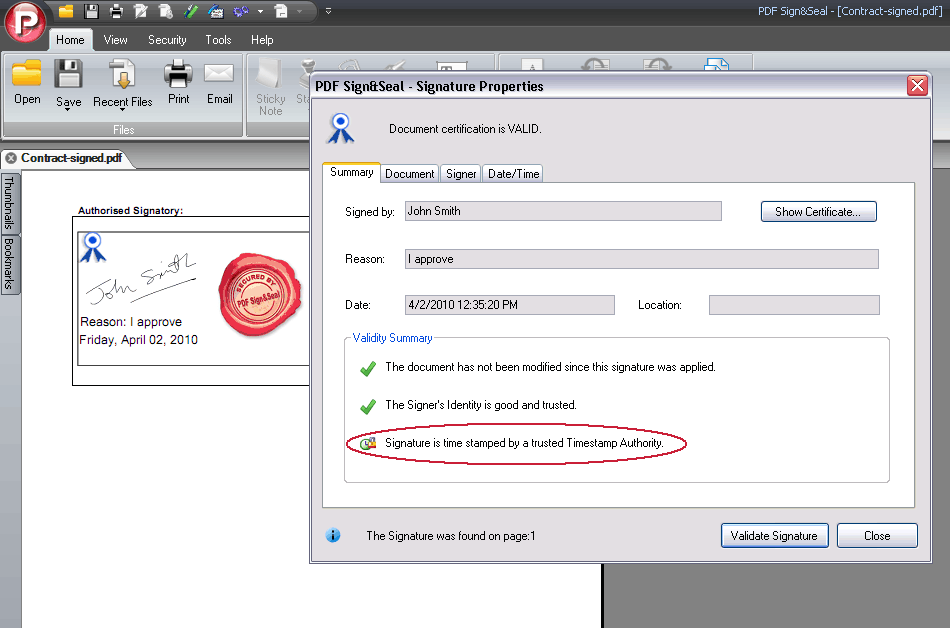Click the Print icon in Home ribbon

click(178, 75)
